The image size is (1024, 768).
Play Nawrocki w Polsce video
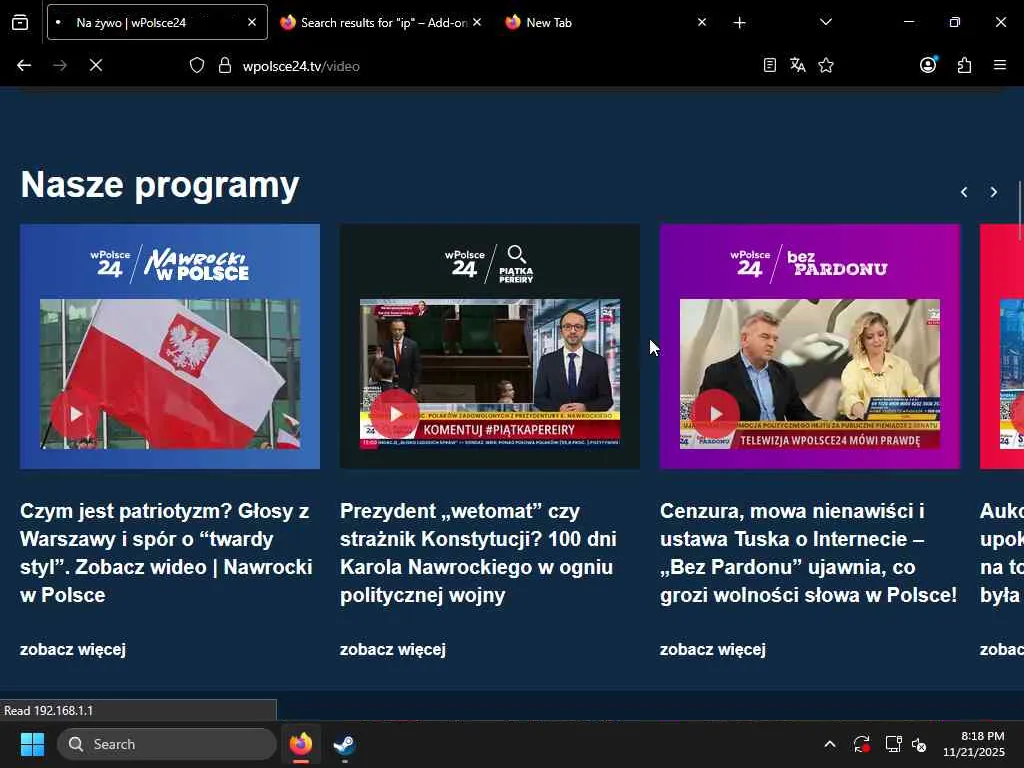tap(75, 414)
